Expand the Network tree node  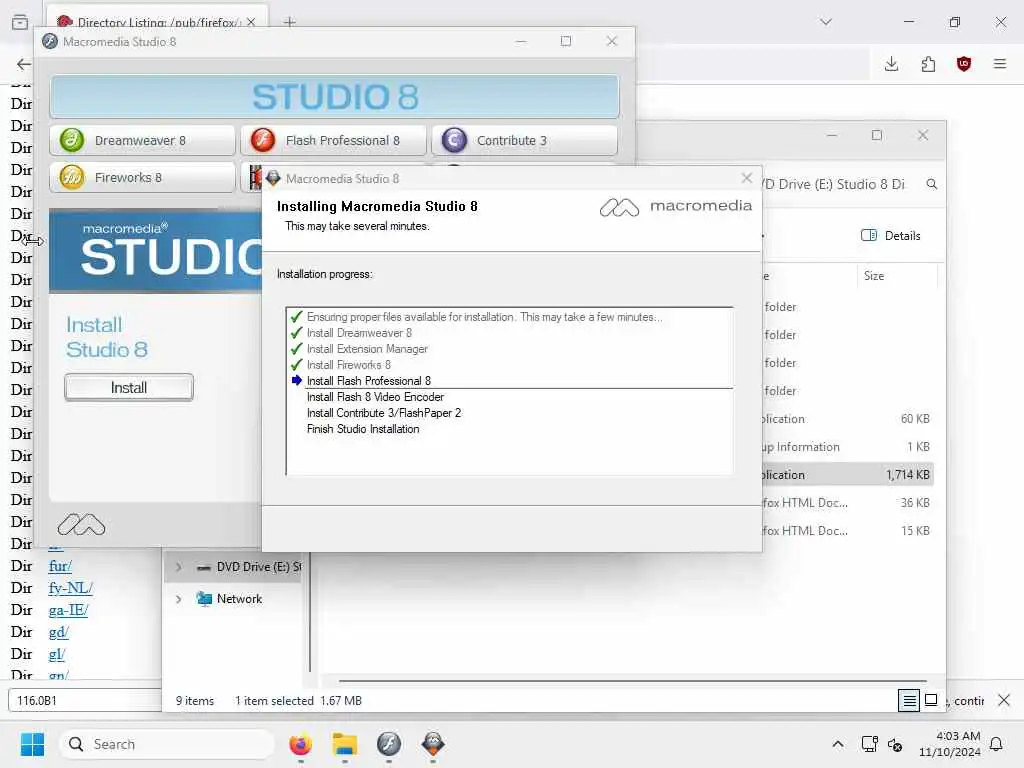178,599
